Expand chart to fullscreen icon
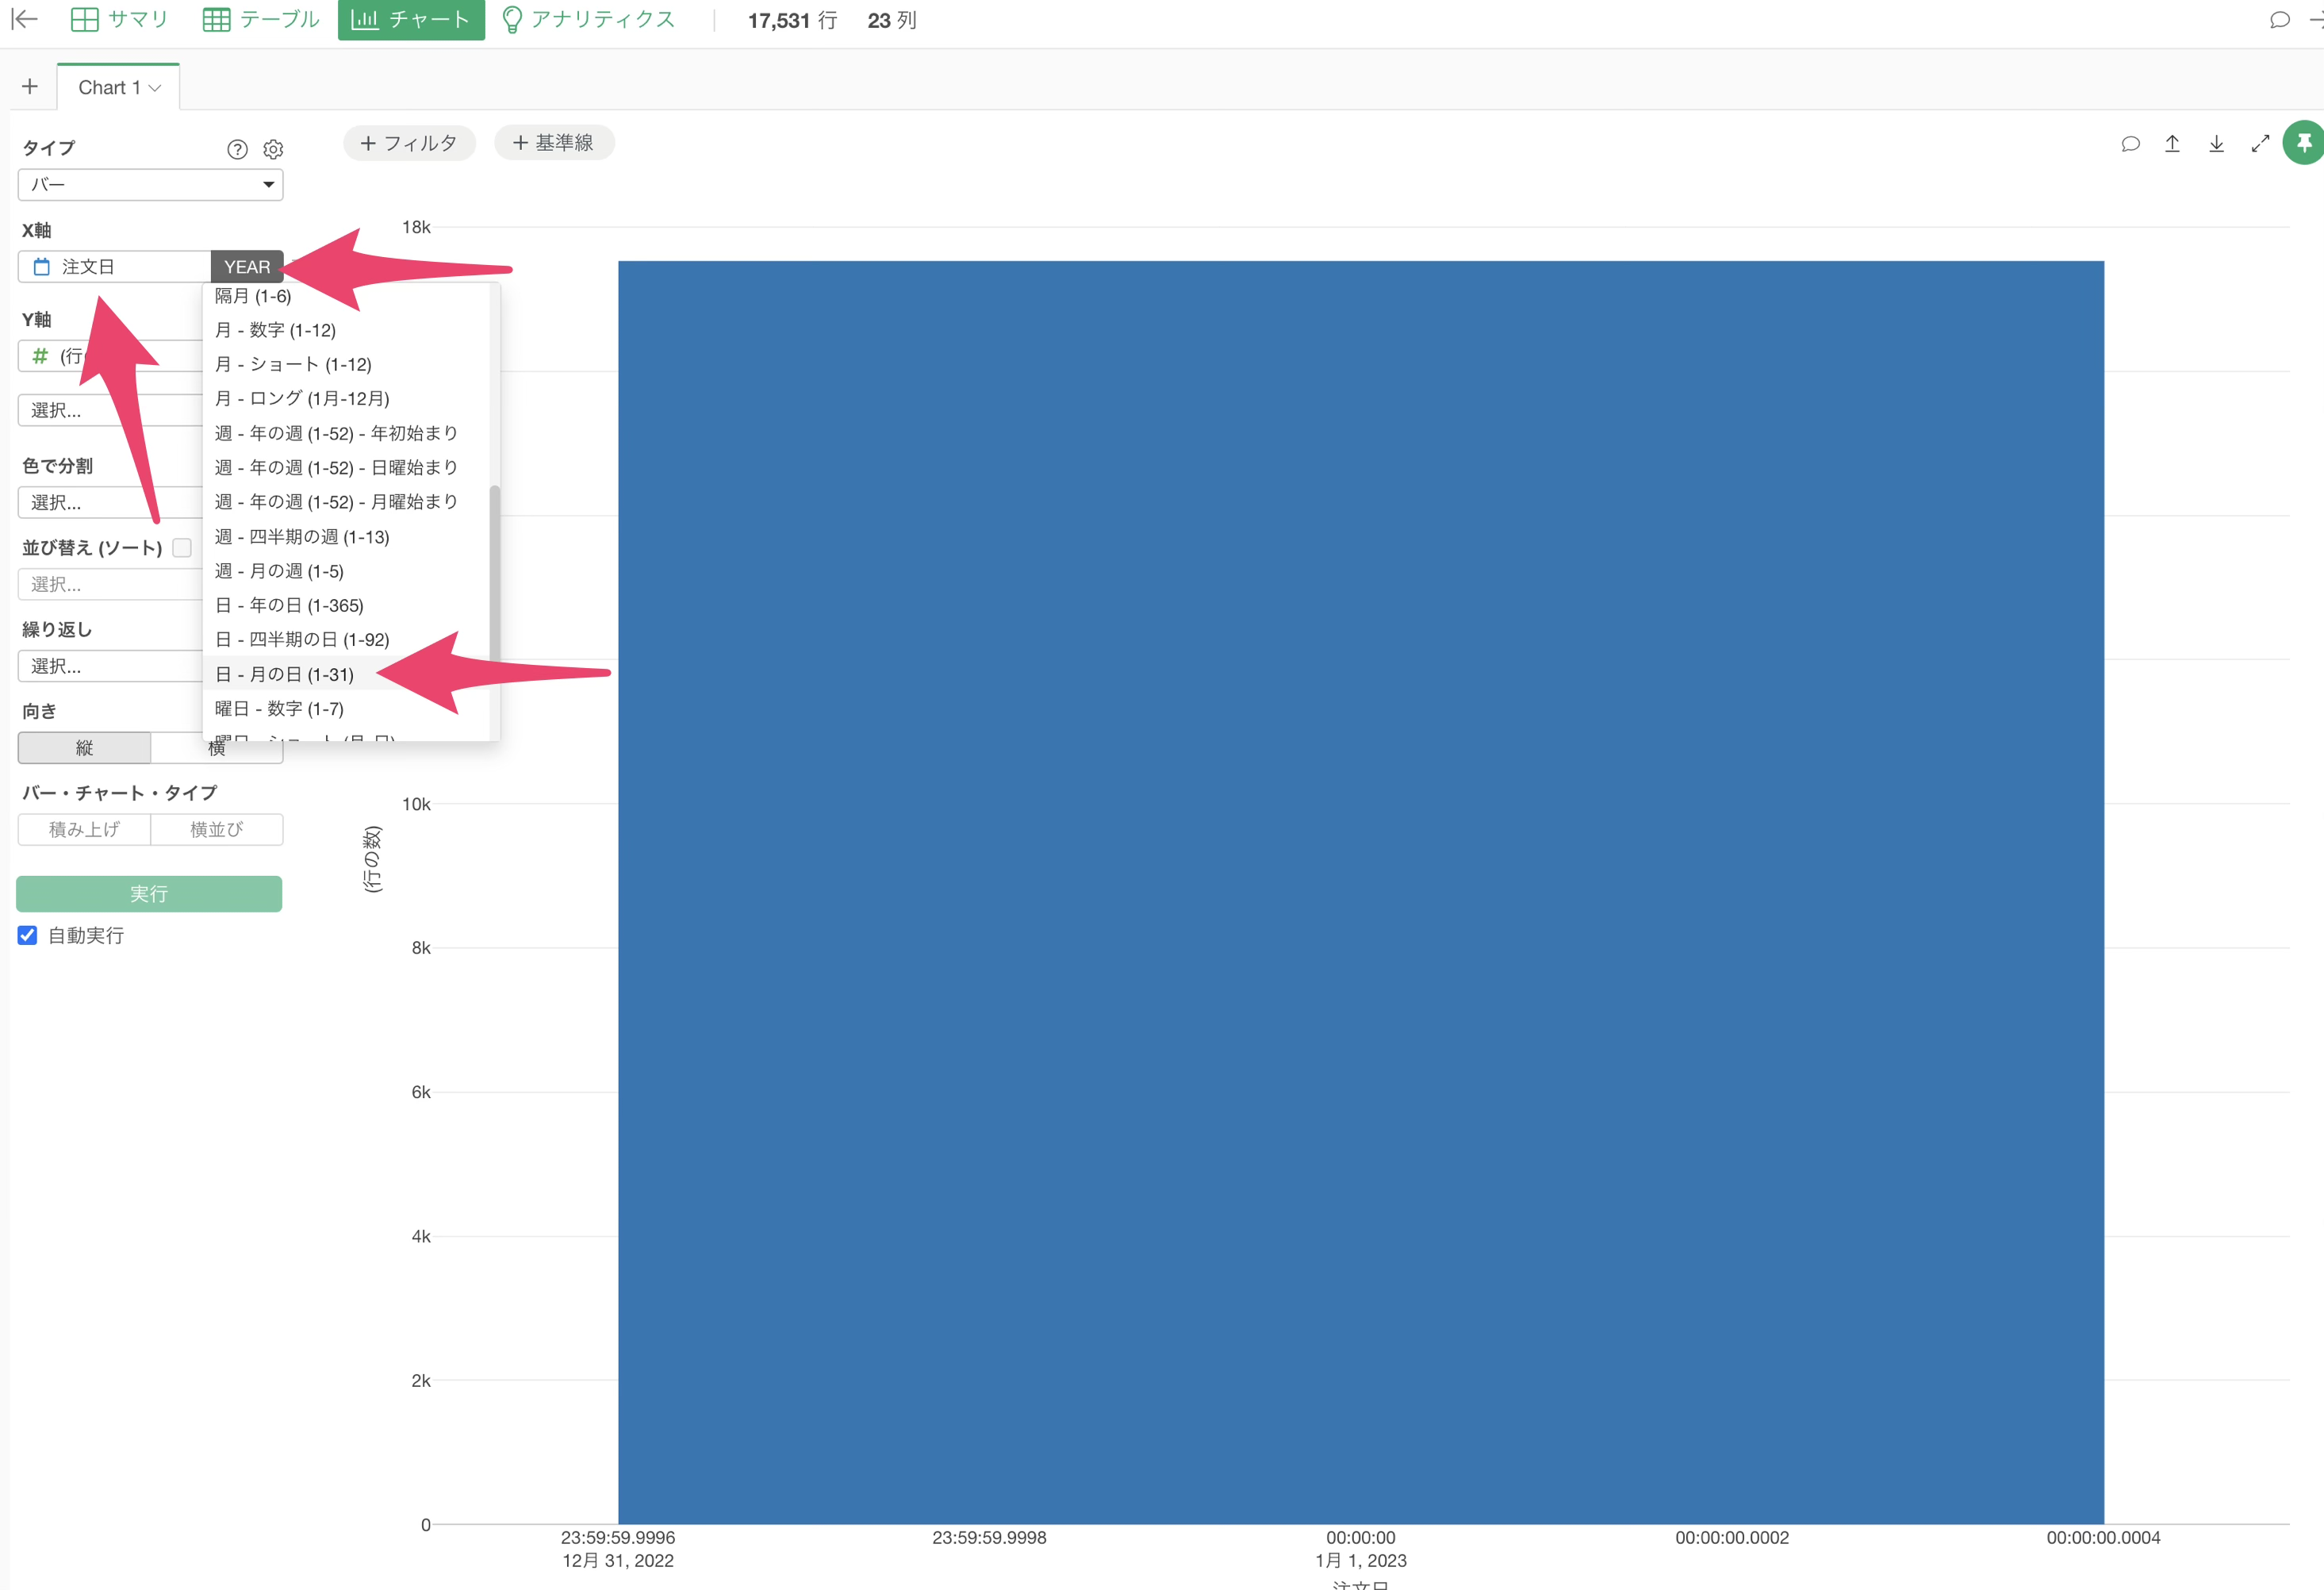The height and width of the screenshot is (1590, 2324). tap(2260, 143)
